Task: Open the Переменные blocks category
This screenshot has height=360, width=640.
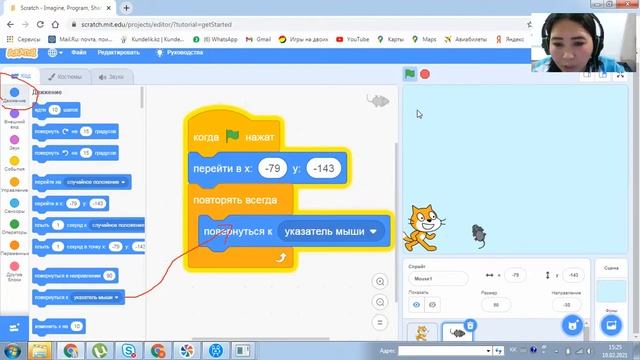Action: 14,248
